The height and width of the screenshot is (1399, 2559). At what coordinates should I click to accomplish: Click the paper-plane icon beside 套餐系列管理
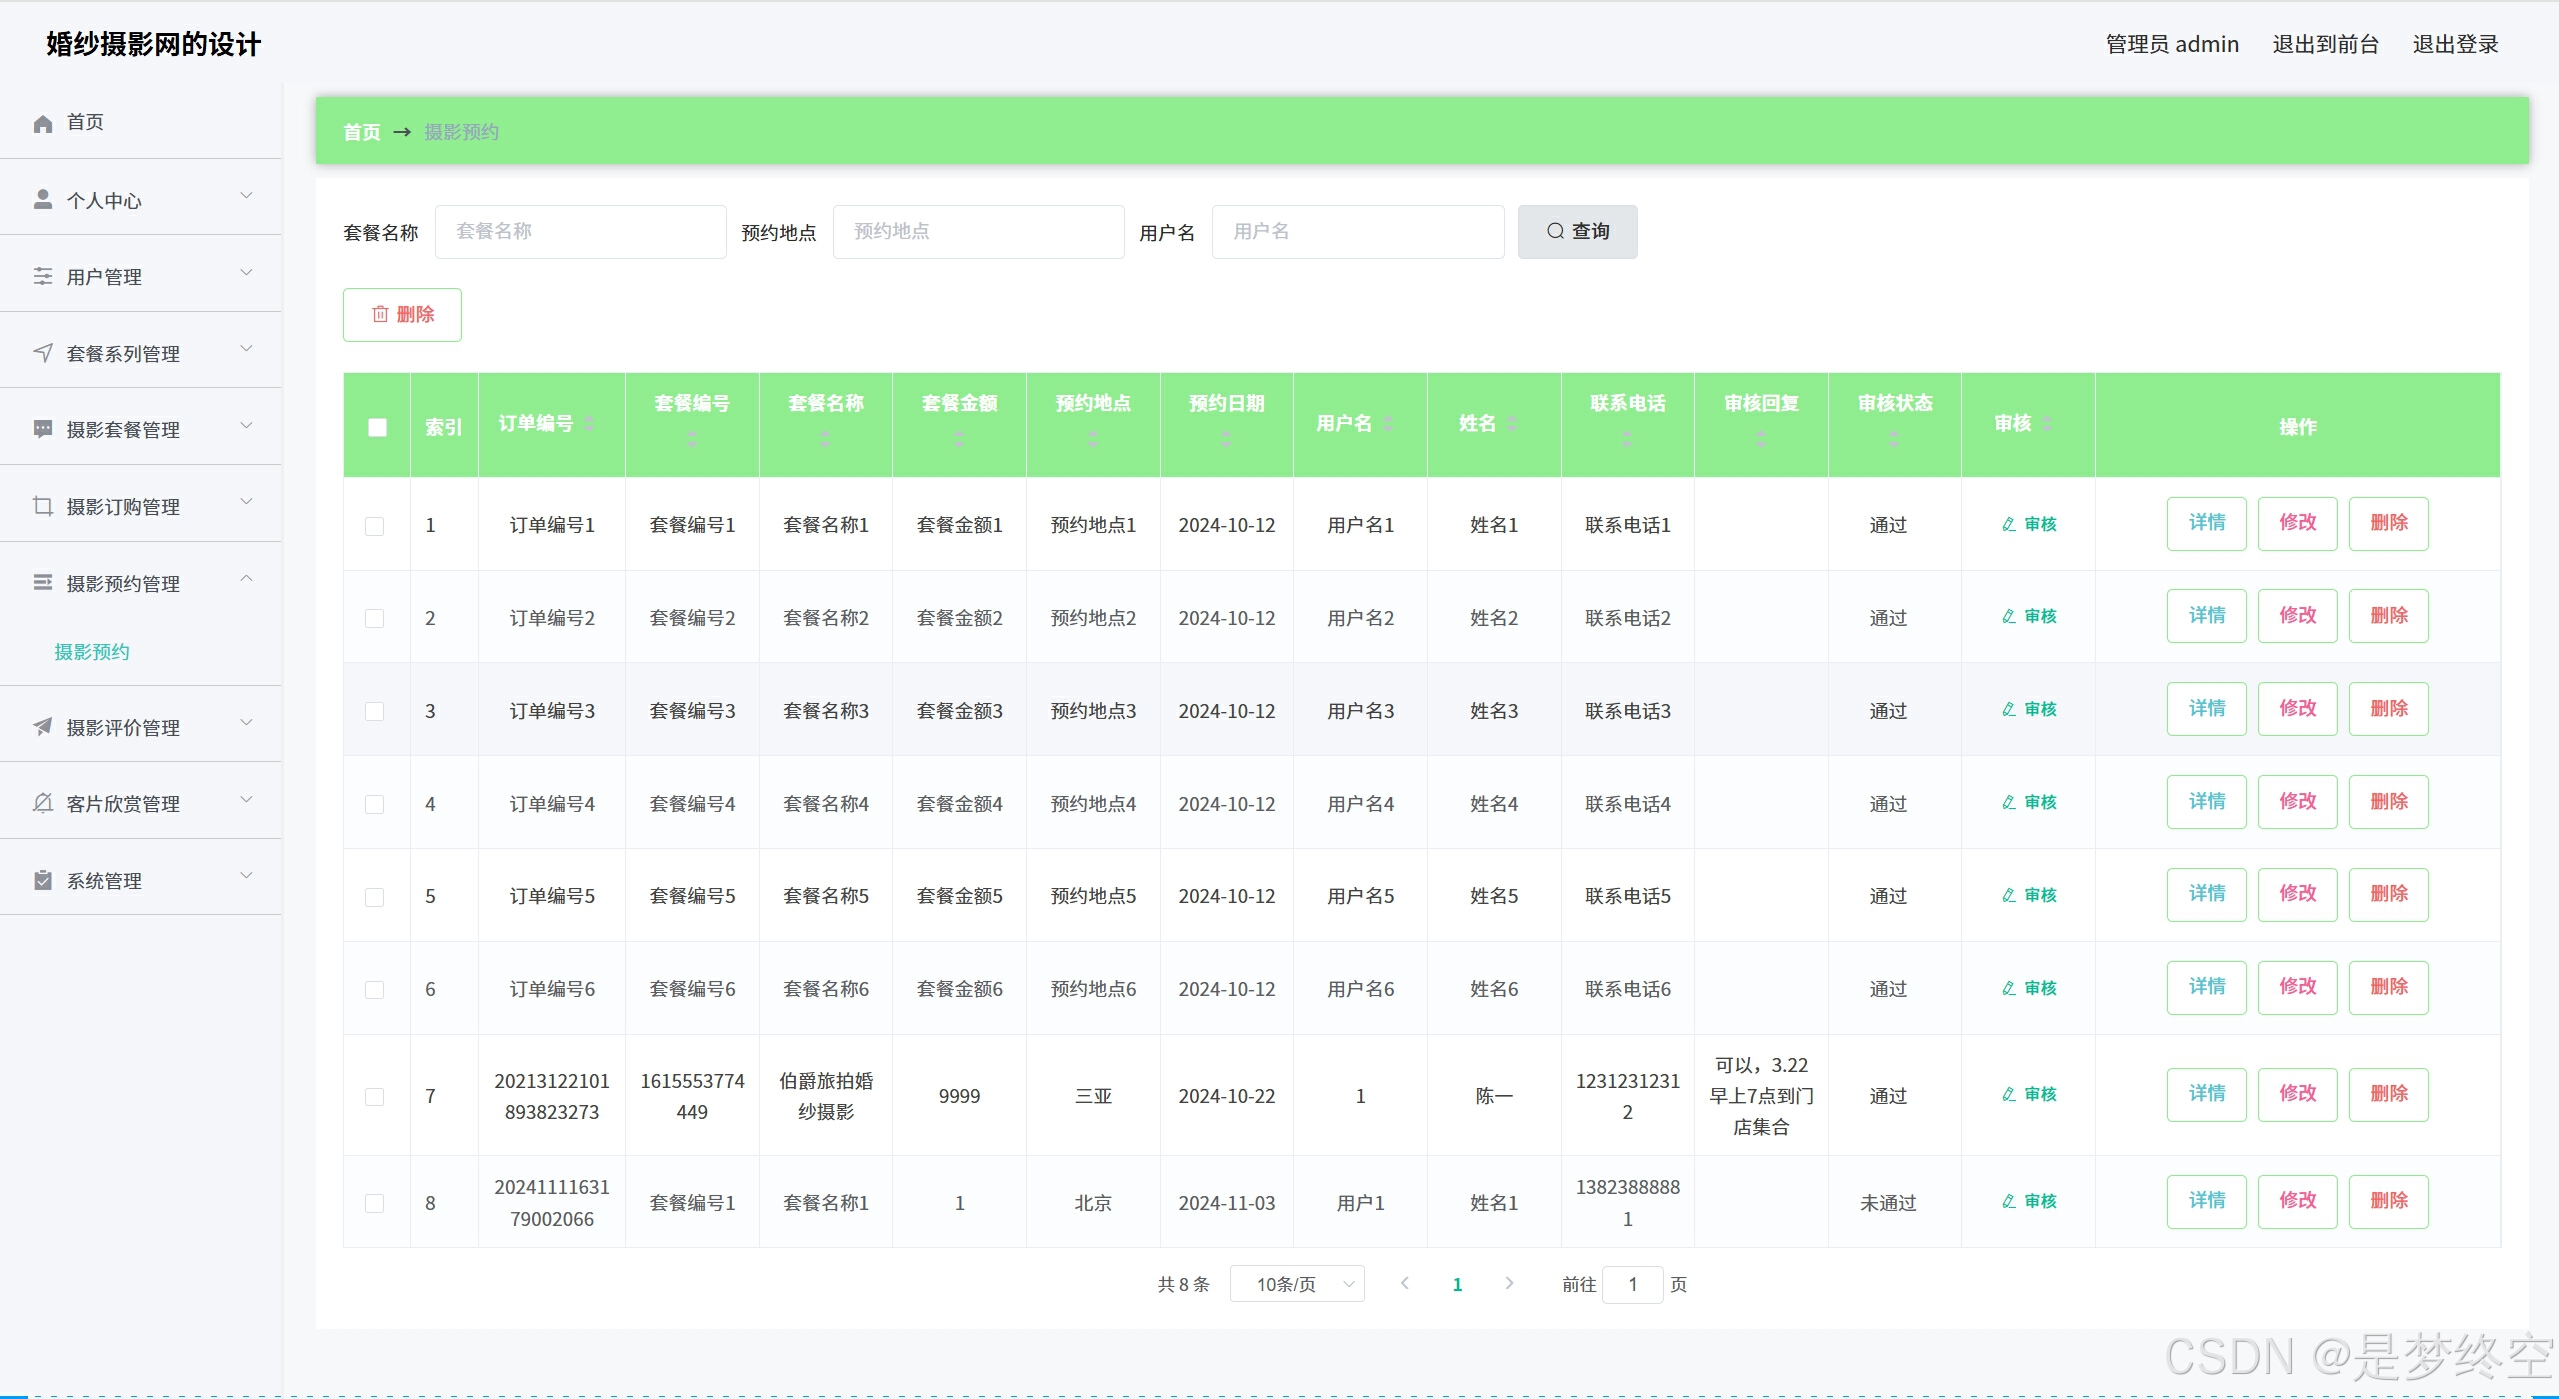[x=43, y=353]
